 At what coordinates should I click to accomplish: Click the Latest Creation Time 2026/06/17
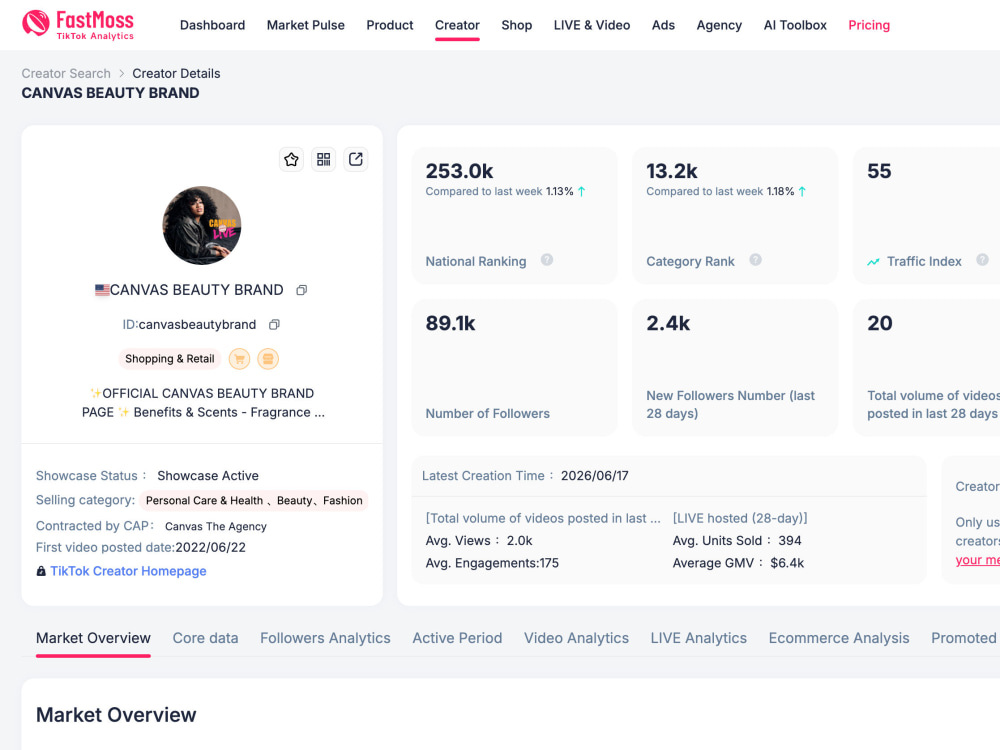pyautogui.click(x=594, y=476)
